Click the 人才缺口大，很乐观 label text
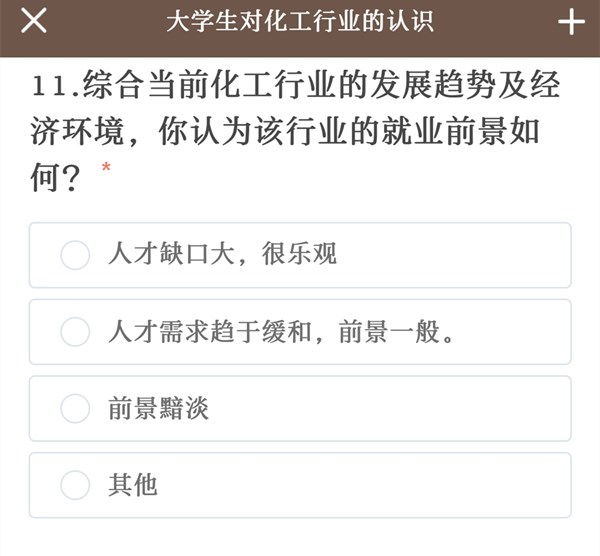Image resolution: width=600 pixels, height=556 pixels. click(222, 255)
